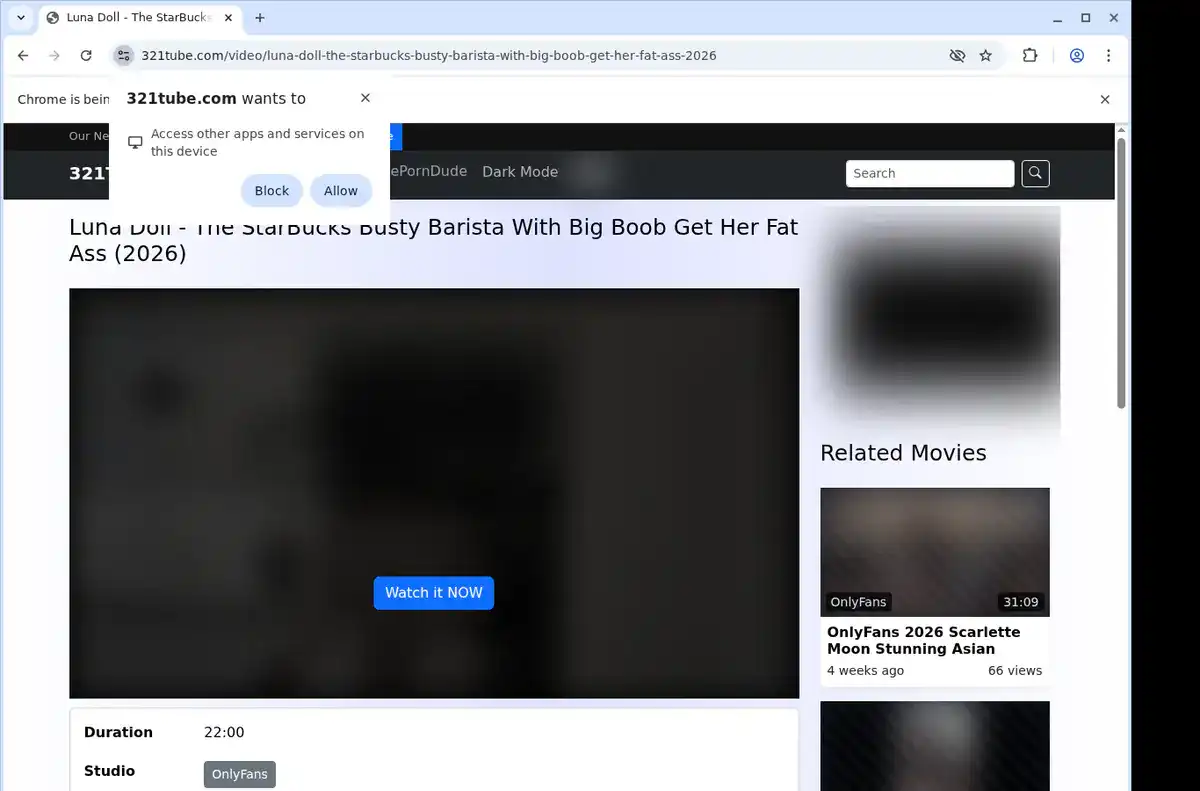Screen dimensions: 1200x791
Task: Click Allow in the permission prompt
Action: pos(341,191)
